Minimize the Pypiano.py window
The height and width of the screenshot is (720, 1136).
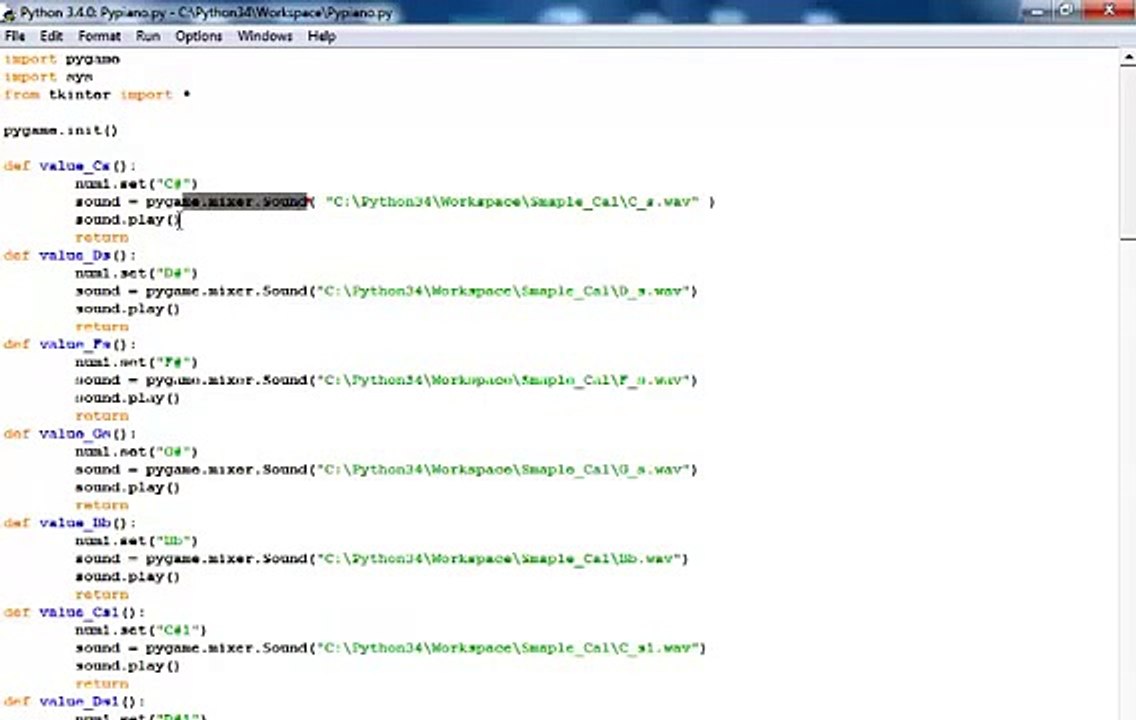[1037, 11]
